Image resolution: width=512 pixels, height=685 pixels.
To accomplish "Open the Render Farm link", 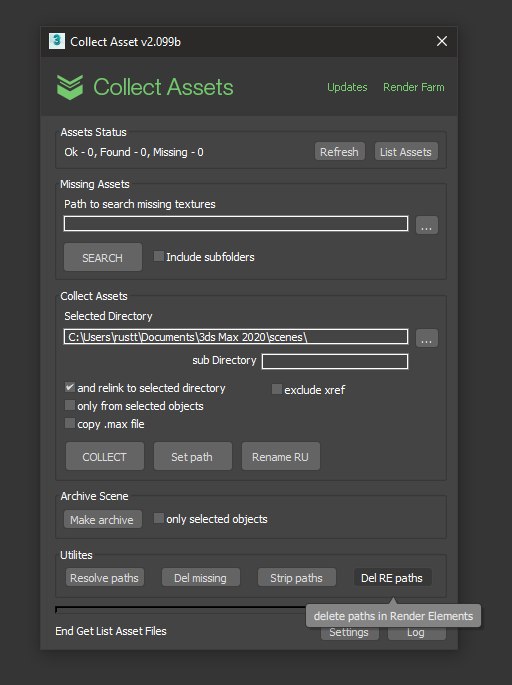I will (414, 87).
